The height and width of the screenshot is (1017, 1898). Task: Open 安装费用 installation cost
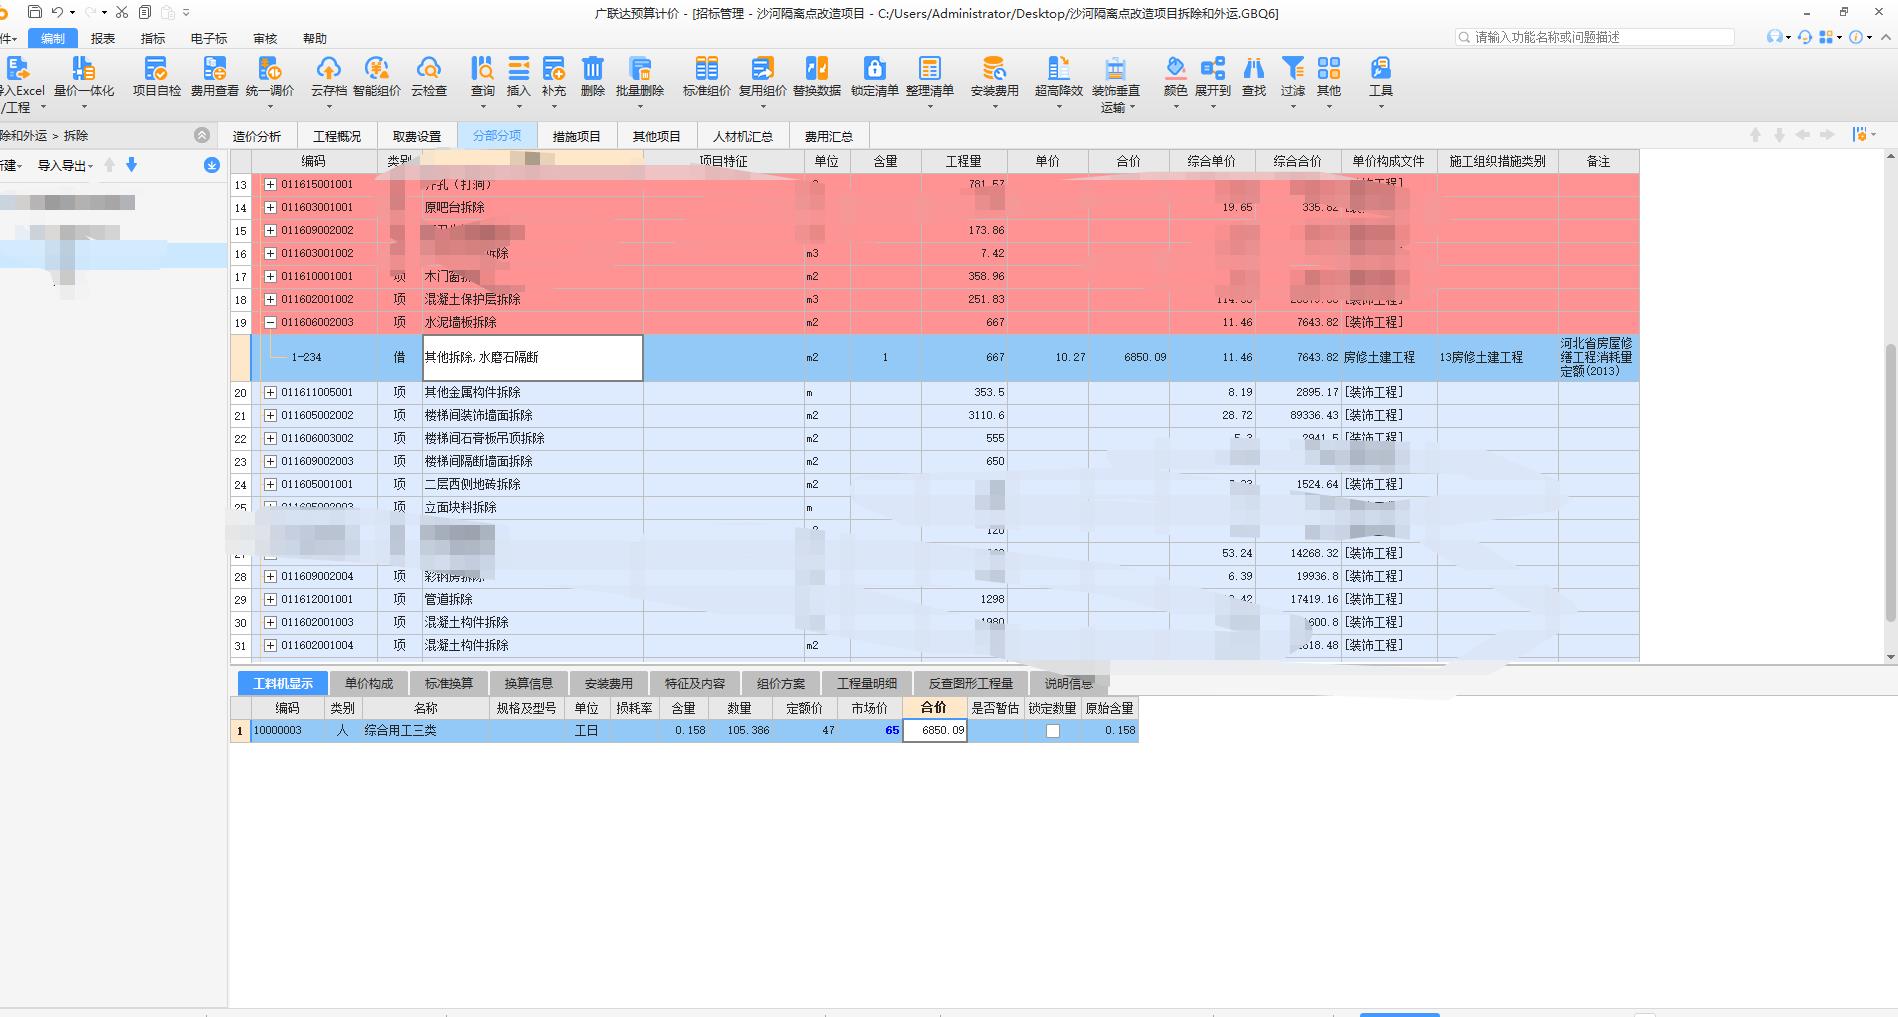click(x=994, y=69)
